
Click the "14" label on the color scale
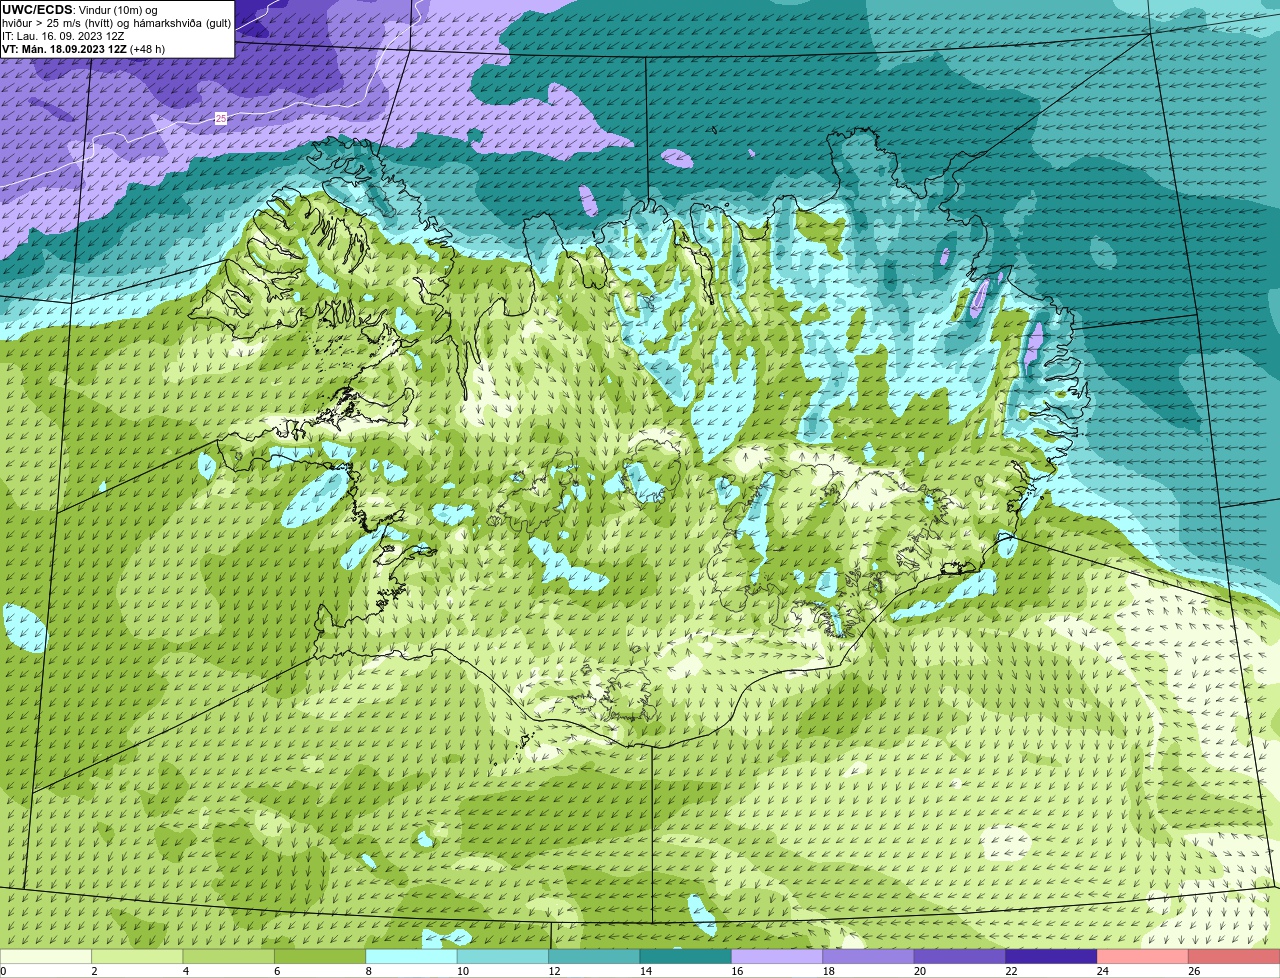(645, 971)
